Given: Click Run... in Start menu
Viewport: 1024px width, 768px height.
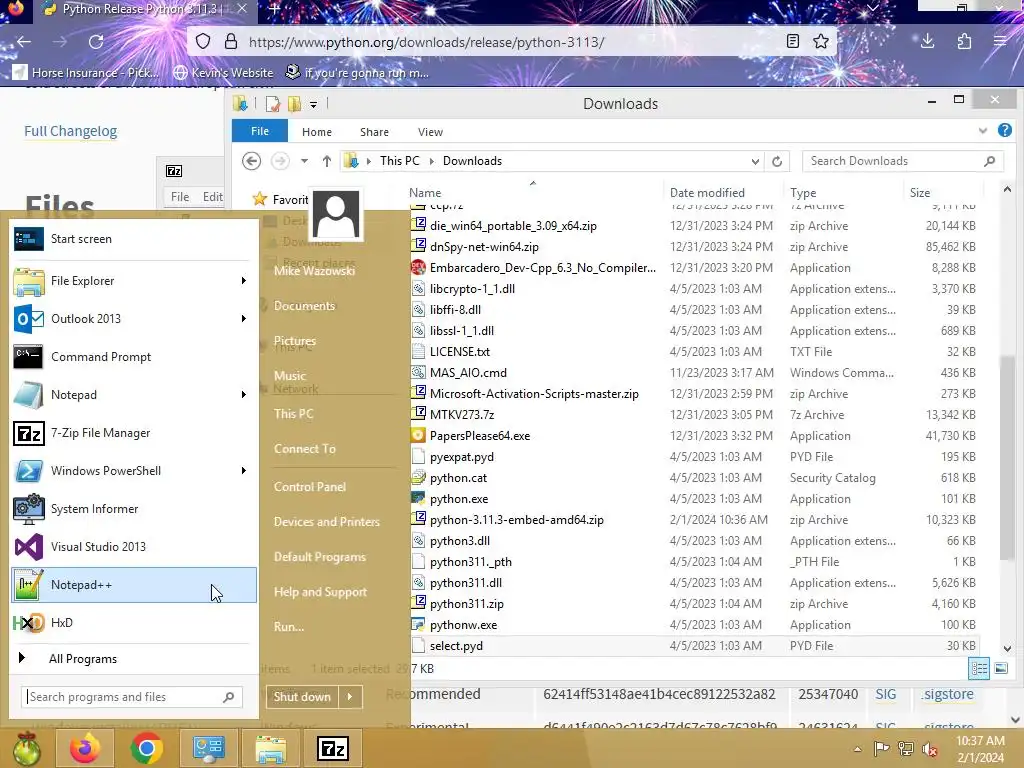Looking at the screenshot, I should tap(289, 627).
